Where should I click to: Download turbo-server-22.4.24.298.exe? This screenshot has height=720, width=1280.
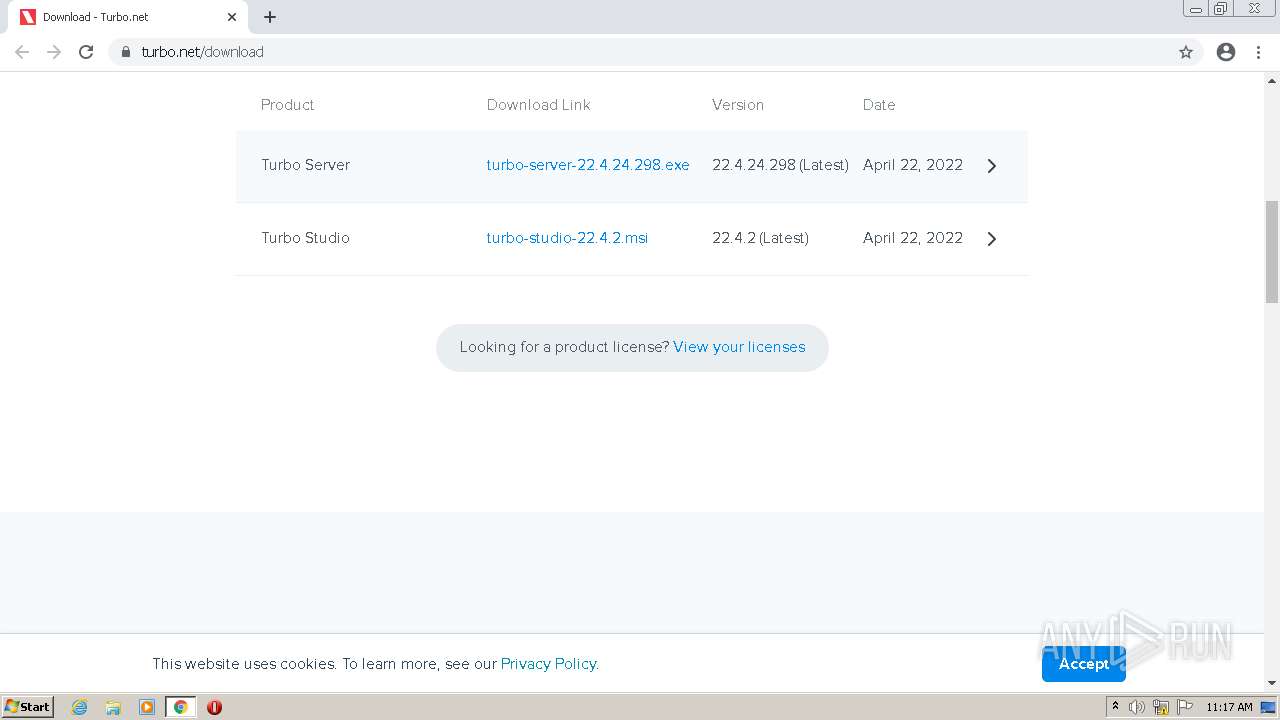coord(588,165)
